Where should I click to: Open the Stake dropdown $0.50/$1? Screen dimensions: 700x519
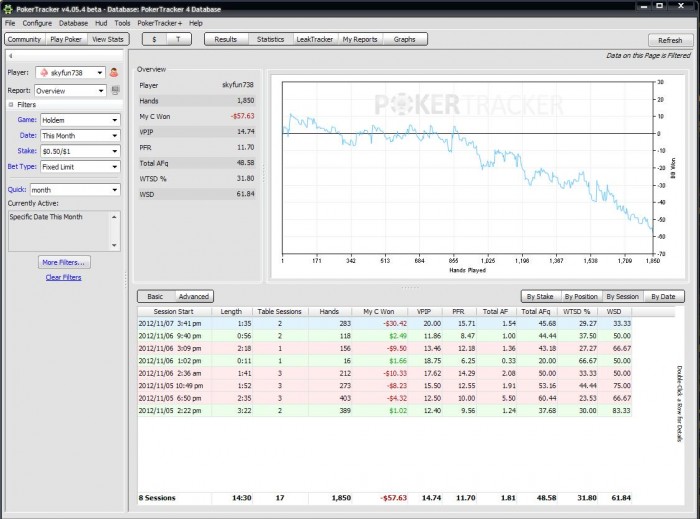point(80,151)
